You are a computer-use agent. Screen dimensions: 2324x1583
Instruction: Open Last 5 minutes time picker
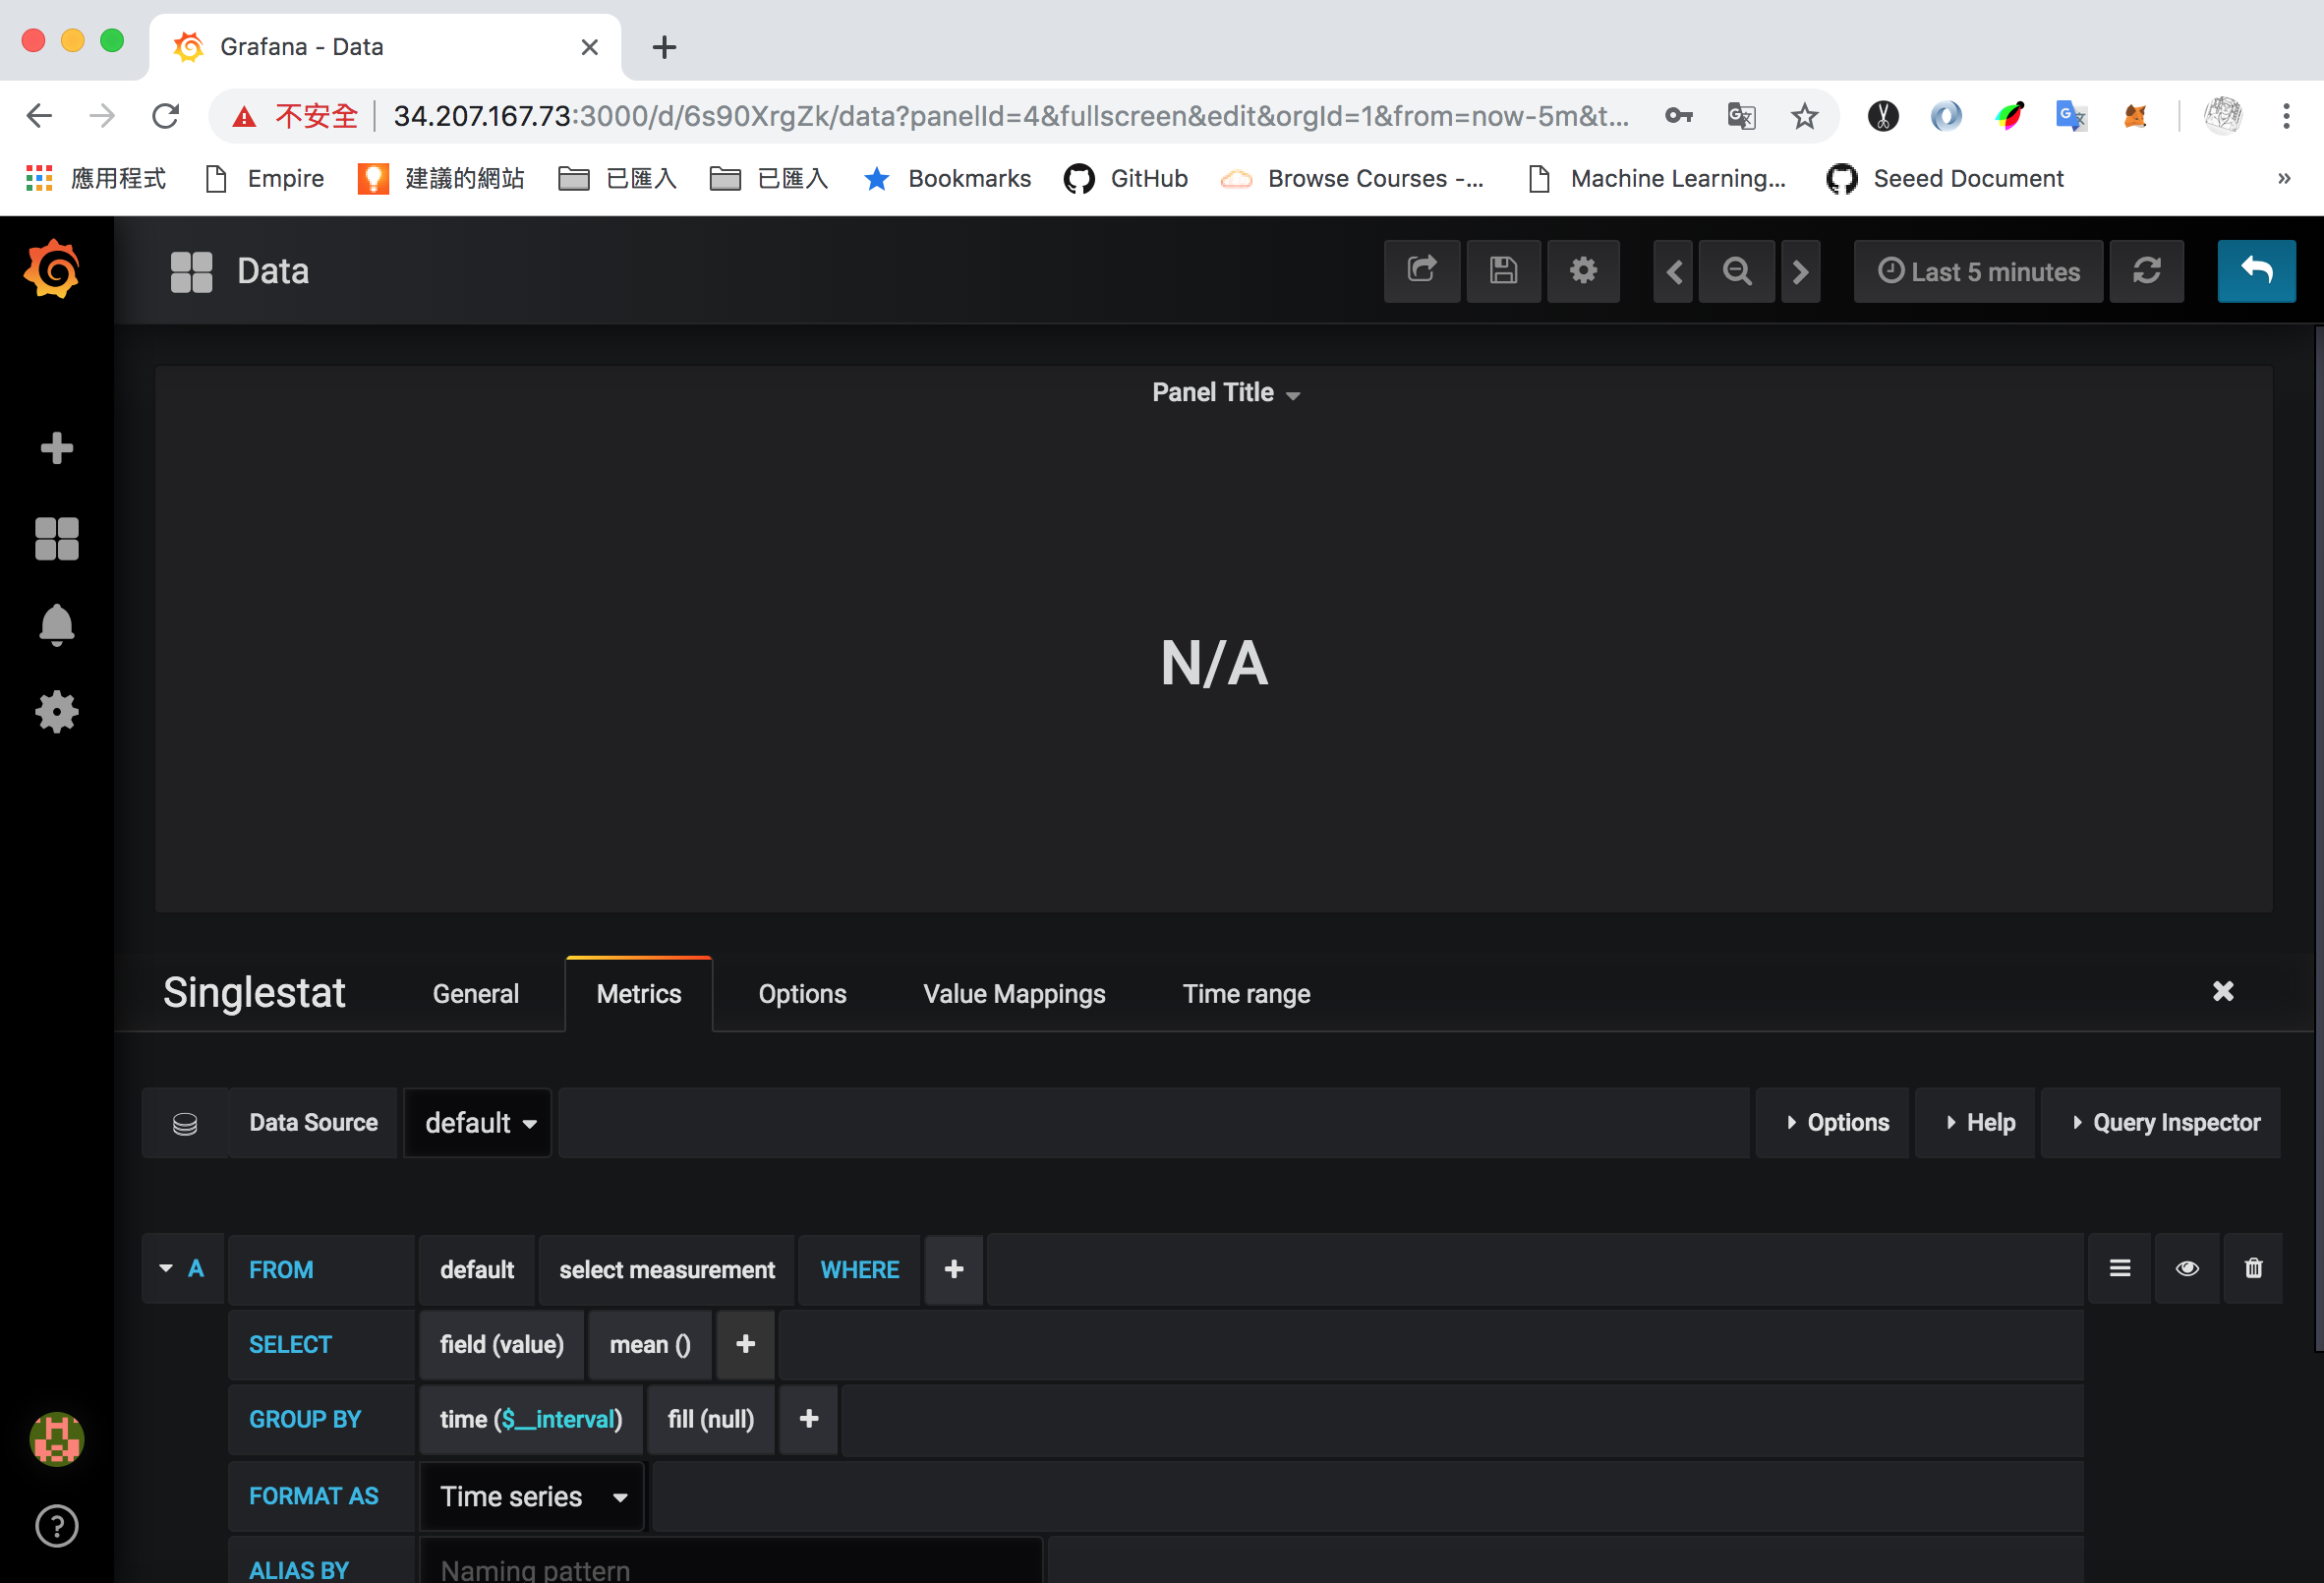tap(1978, 271)
